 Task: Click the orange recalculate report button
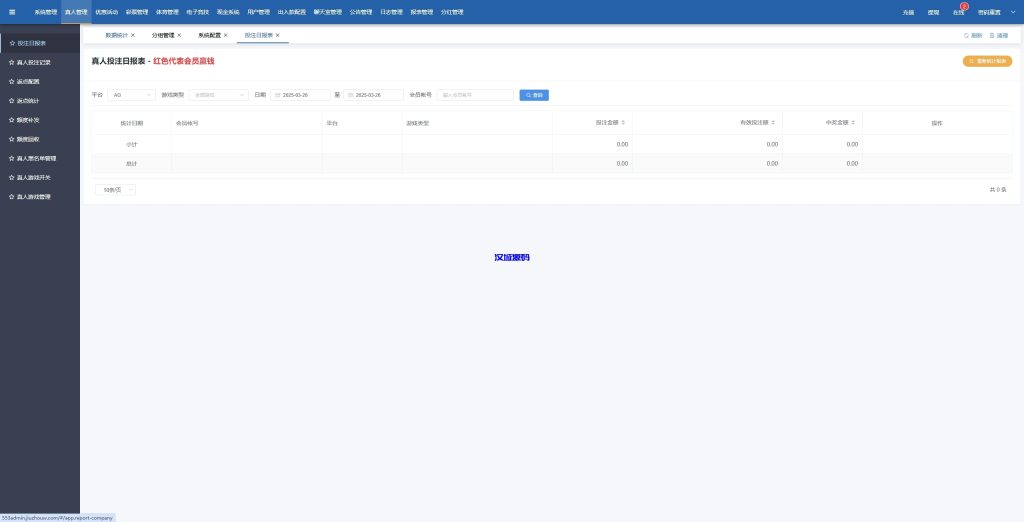987,61
